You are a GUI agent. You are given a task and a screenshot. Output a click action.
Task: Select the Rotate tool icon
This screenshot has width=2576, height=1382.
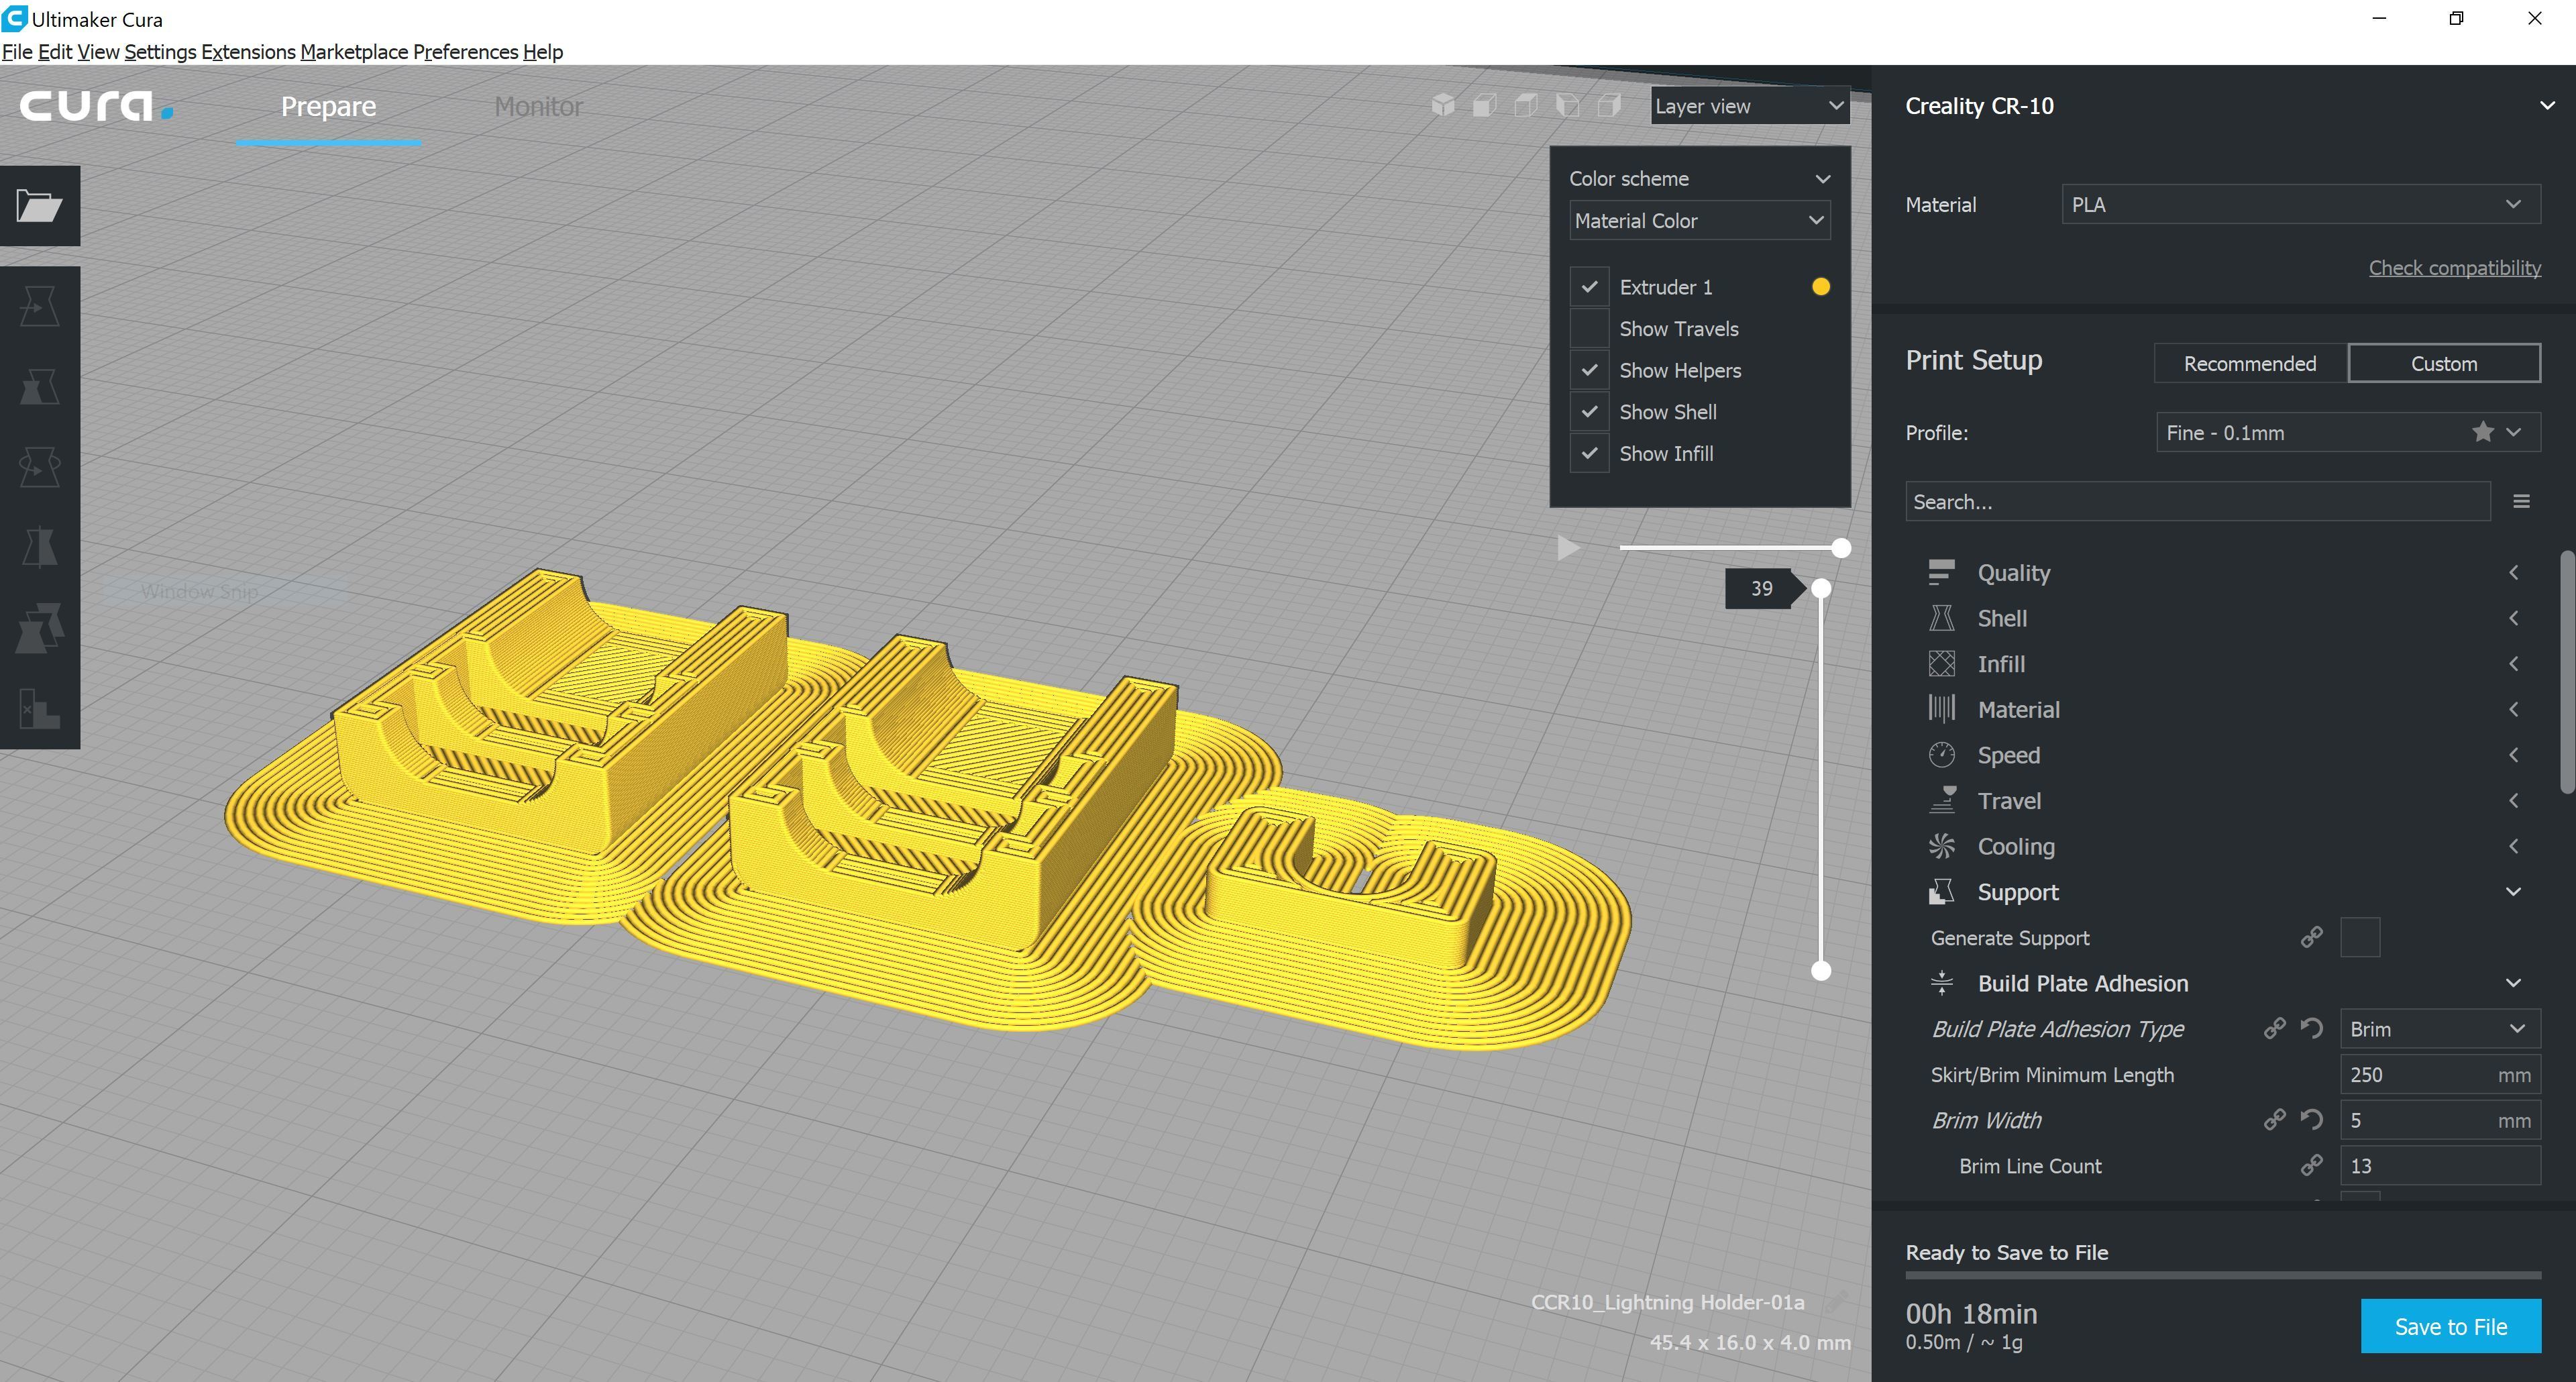(x=39, y=467)
